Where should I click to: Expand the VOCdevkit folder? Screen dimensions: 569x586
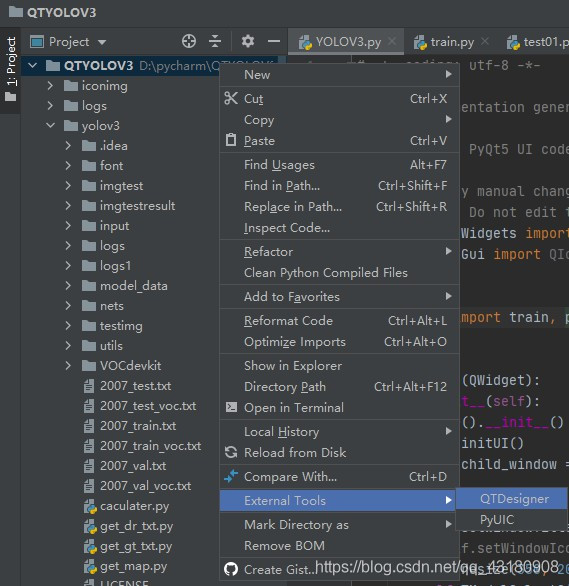tap(68, 366)
